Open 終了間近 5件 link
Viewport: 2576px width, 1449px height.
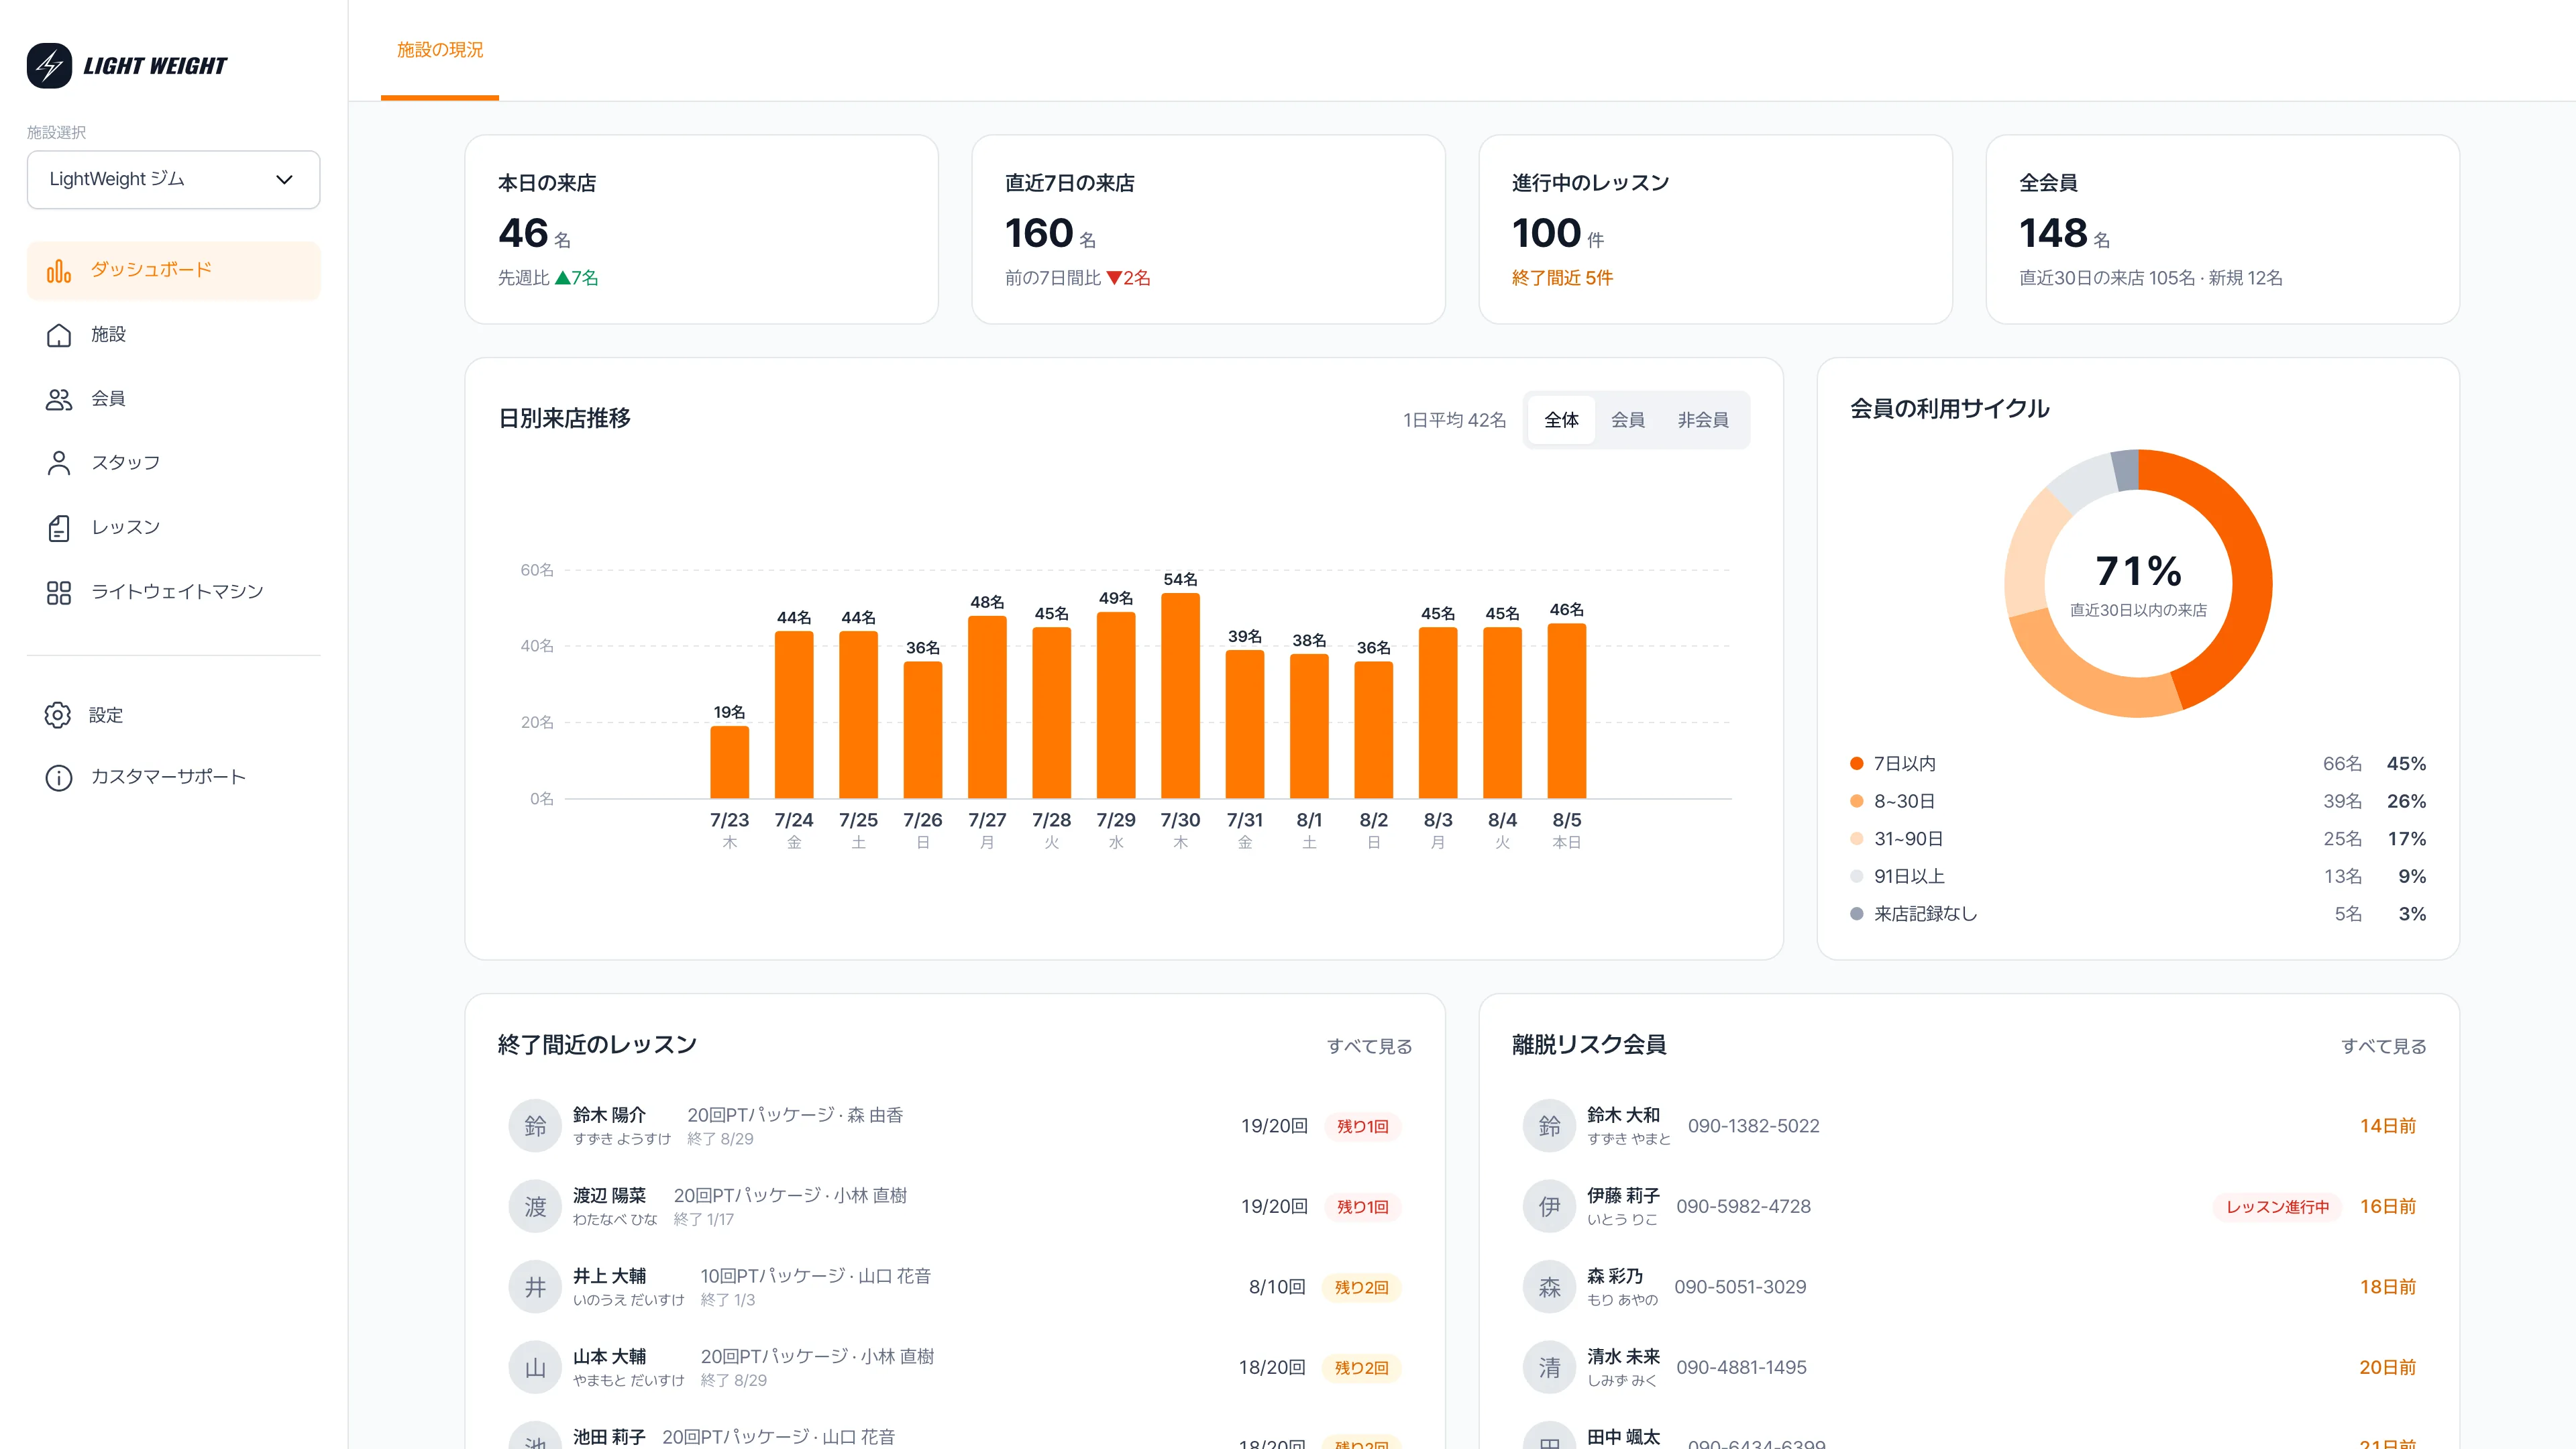point(1562,278)
